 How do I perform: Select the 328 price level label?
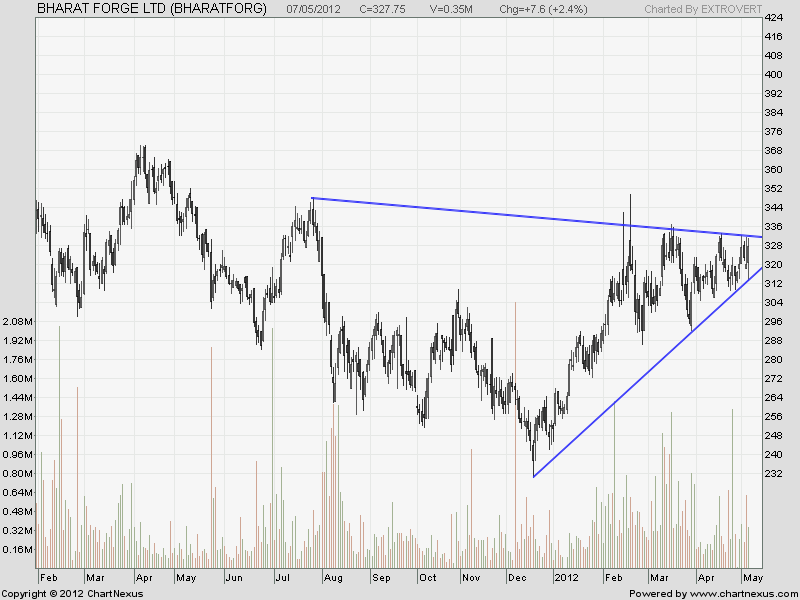tap(773, 246)
